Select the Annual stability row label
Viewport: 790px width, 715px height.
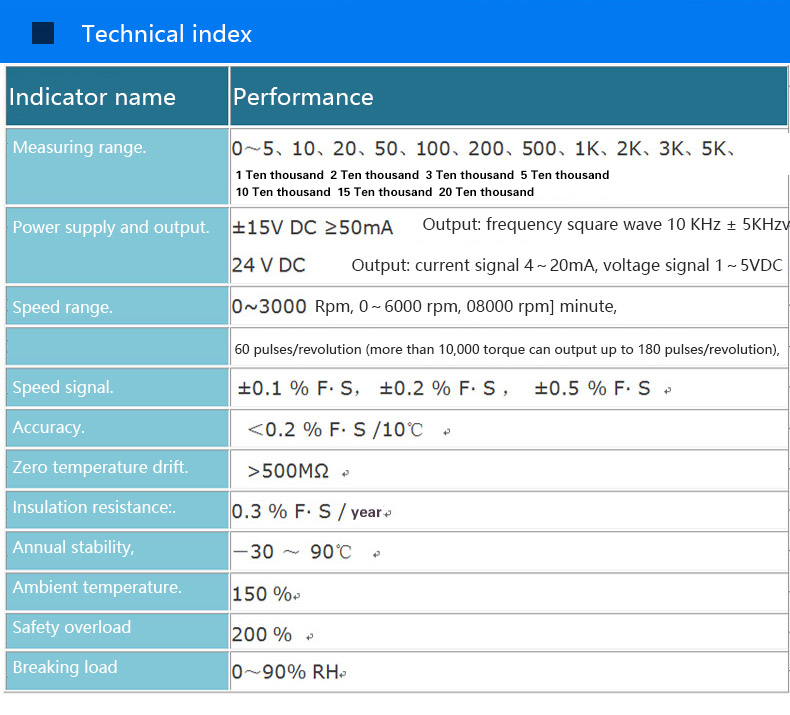(73, 547)
